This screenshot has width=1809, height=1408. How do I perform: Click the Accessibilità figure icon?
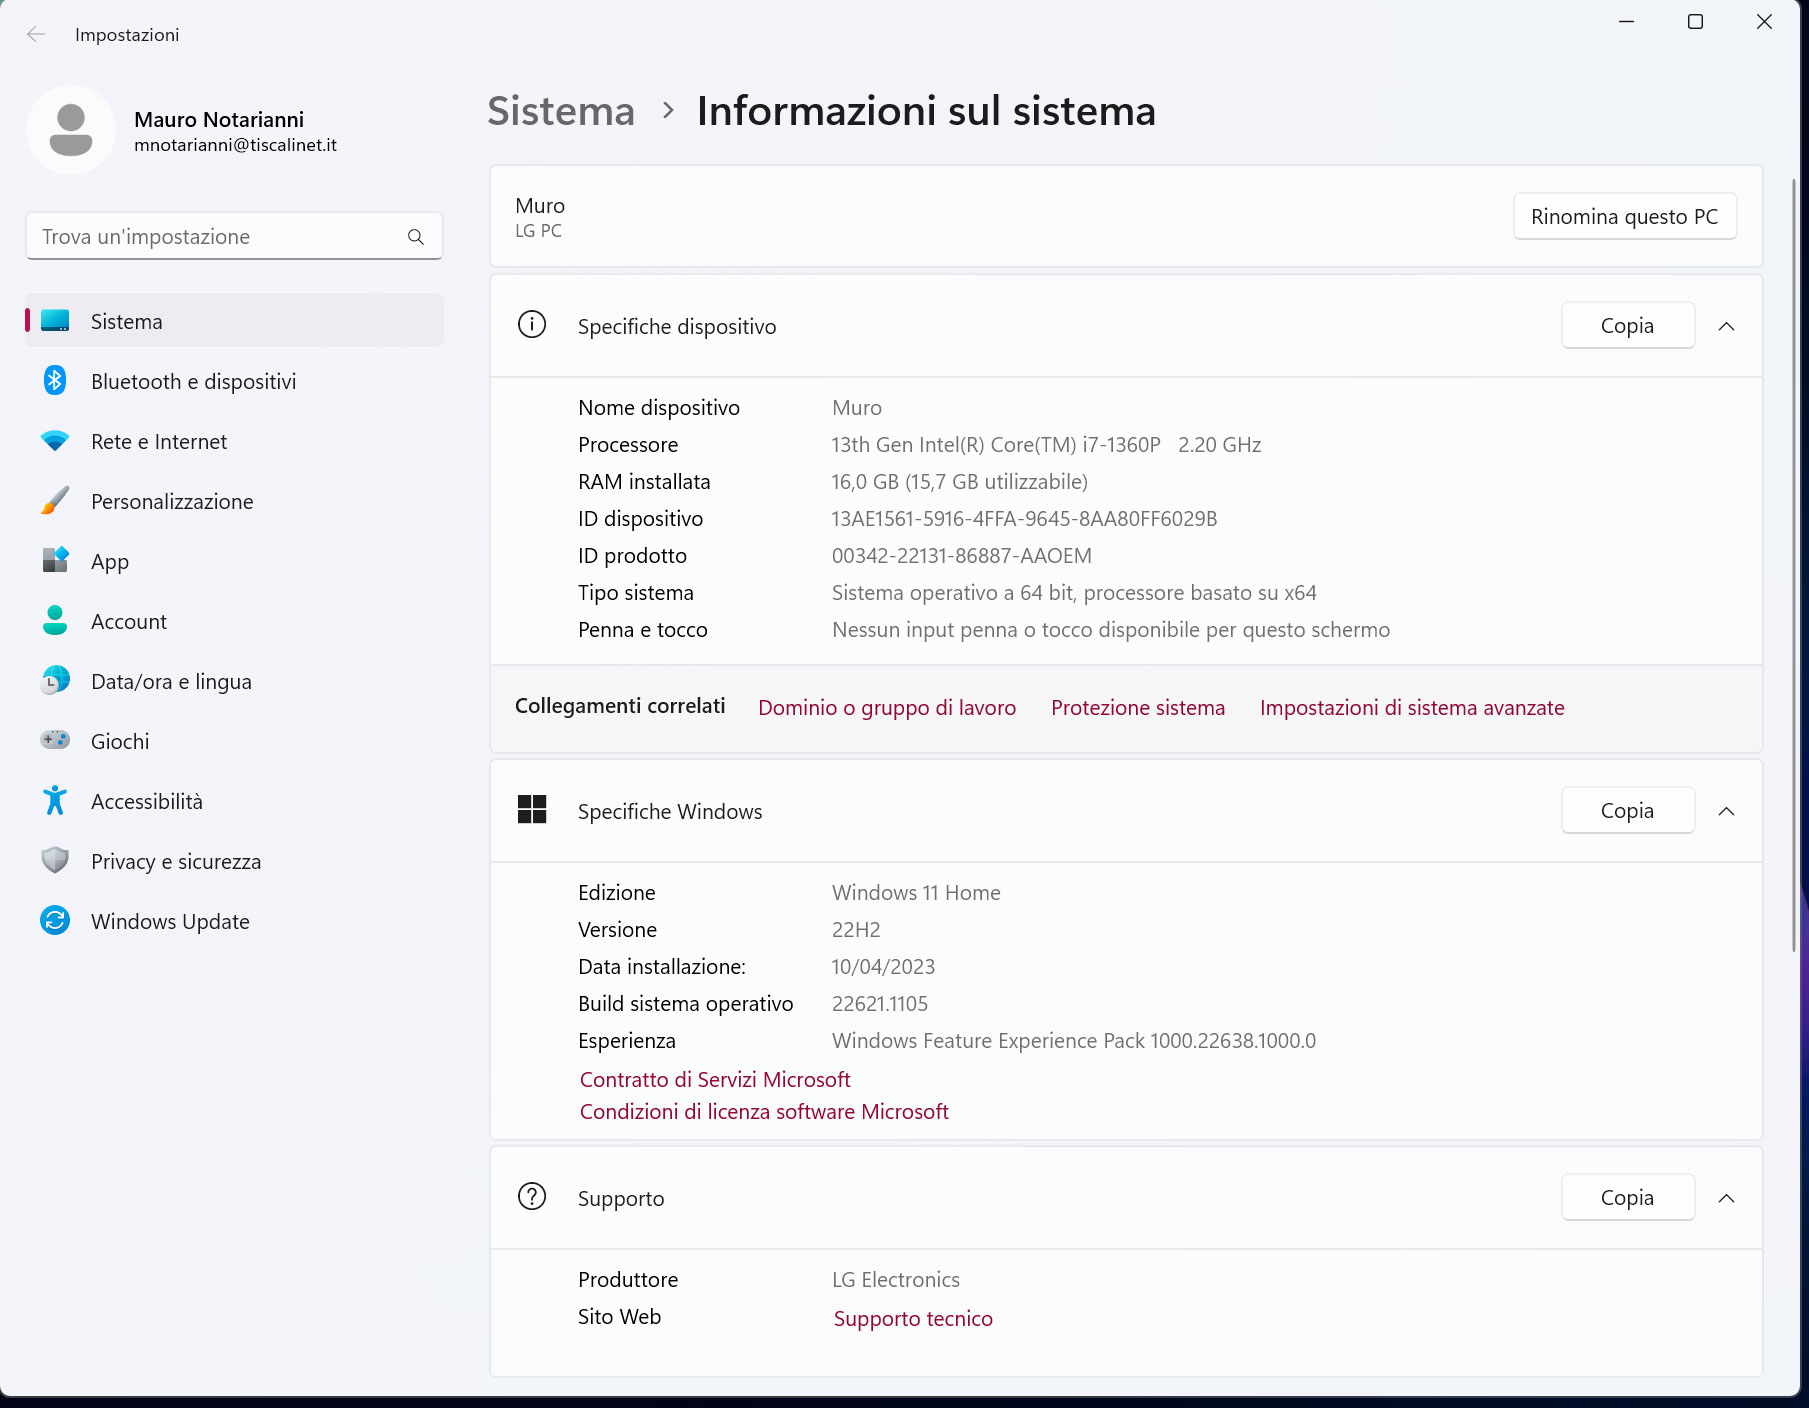[x=55, y=801]
